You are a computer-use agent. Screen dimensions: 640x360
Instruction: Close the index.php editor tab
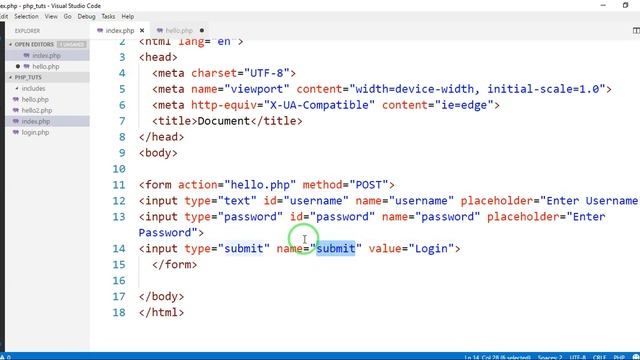tap(142, 31)
